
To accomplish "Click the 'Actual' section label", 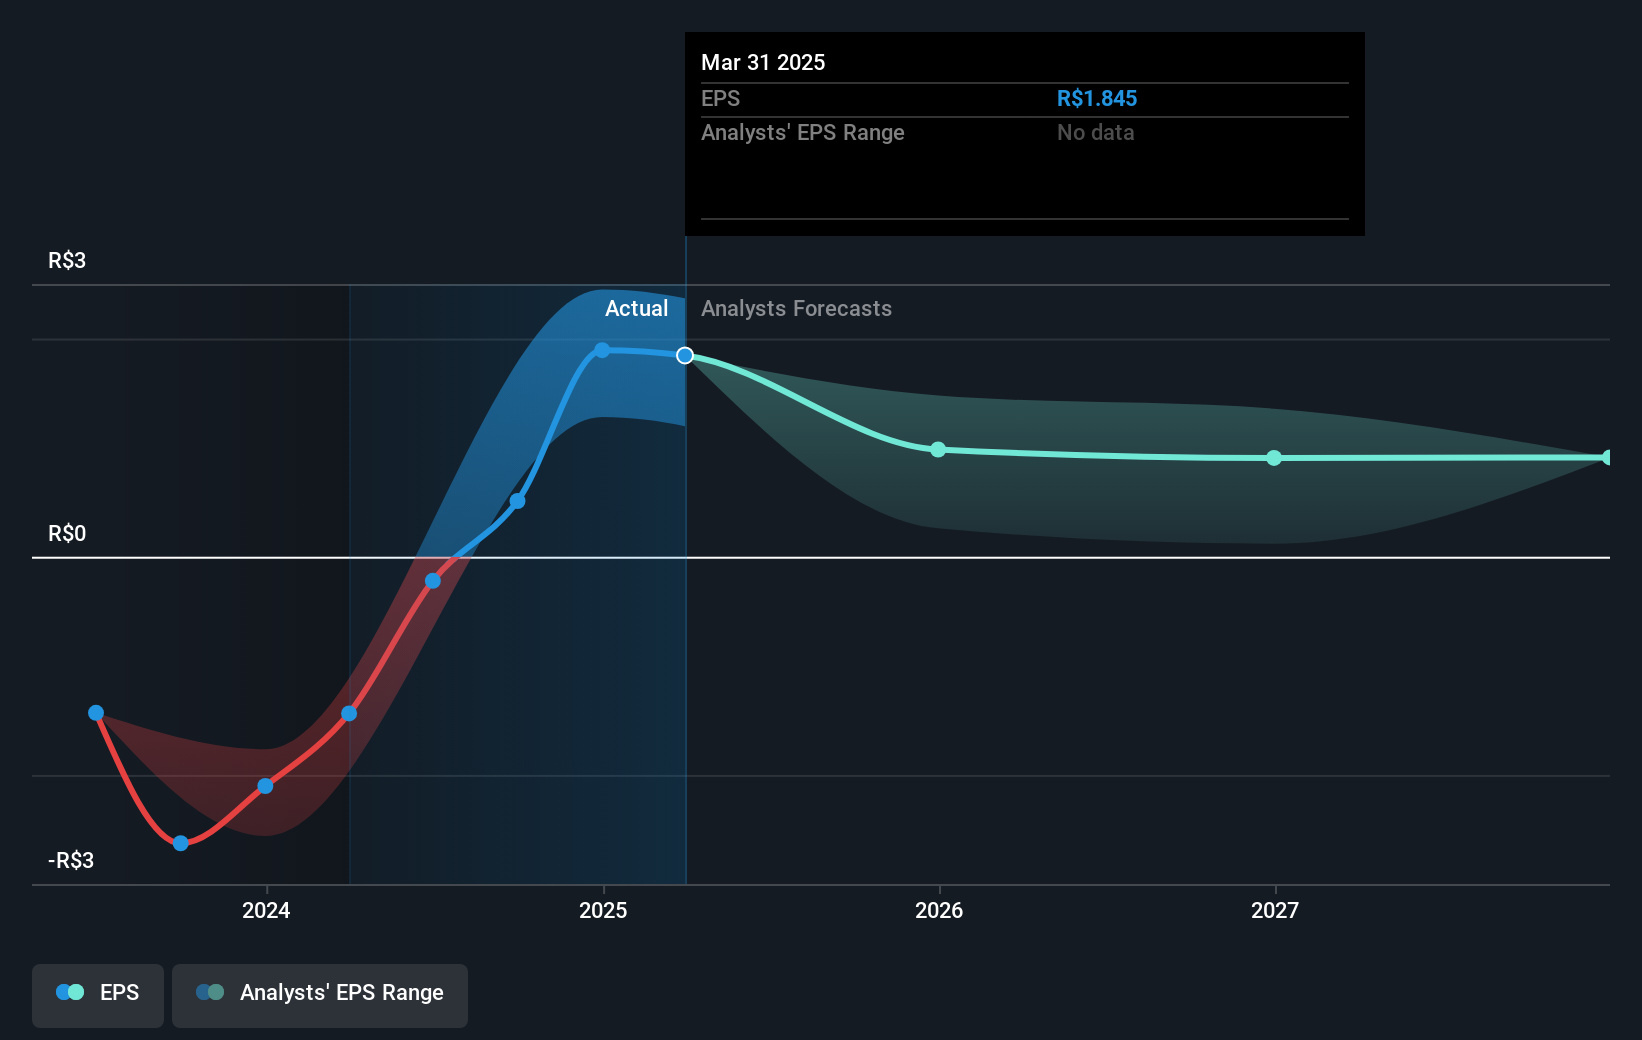I will coord(636,308).
